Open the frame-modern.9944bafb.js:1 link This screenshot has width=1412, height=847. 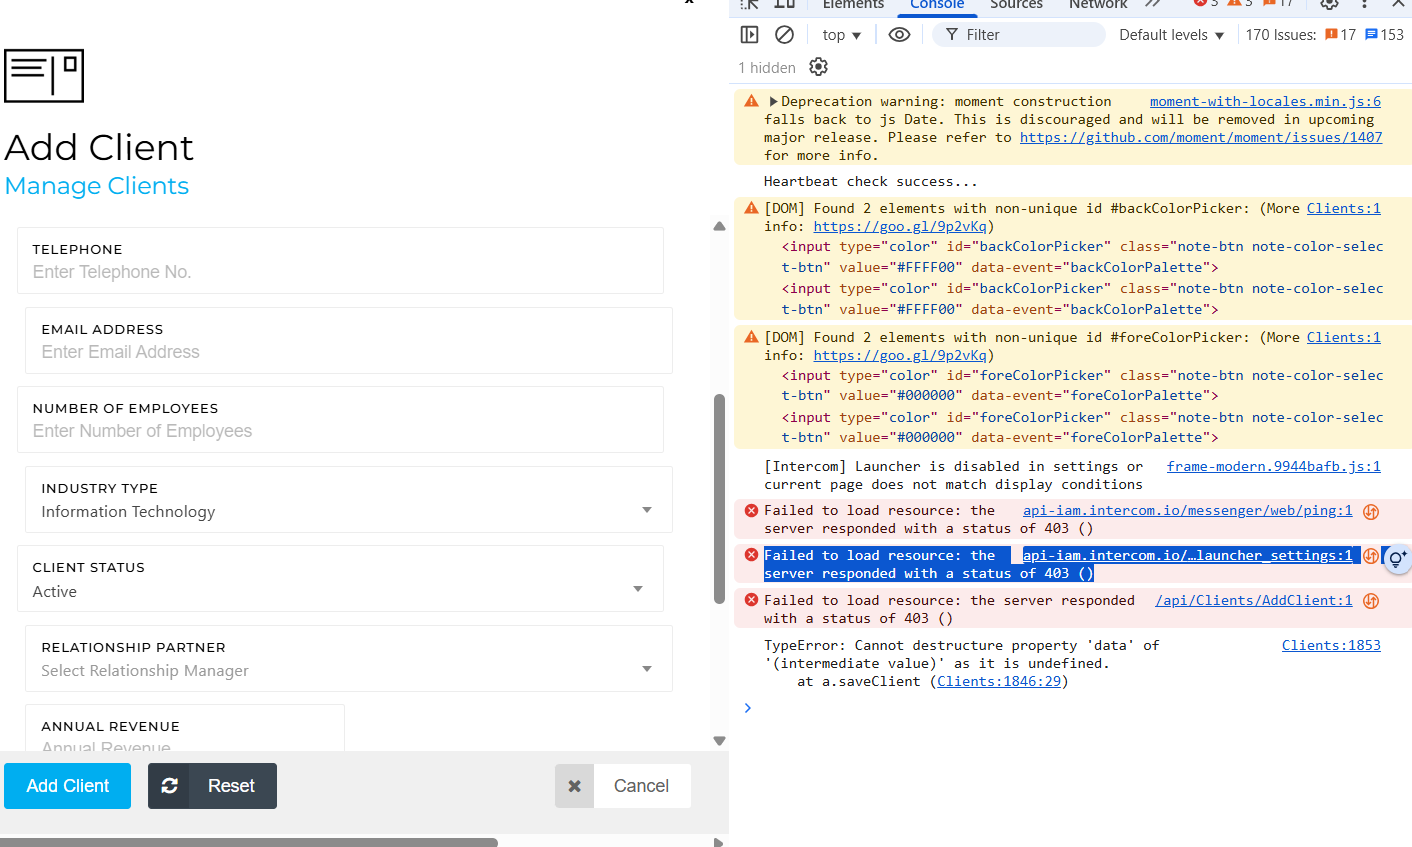(1273, 467)
